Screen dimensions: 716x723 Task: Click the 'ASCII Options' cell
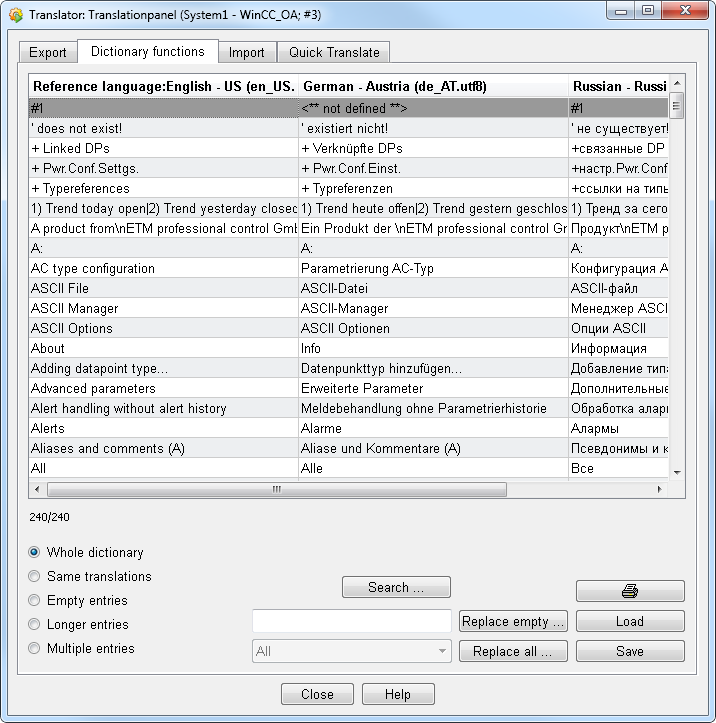[164, 328]
